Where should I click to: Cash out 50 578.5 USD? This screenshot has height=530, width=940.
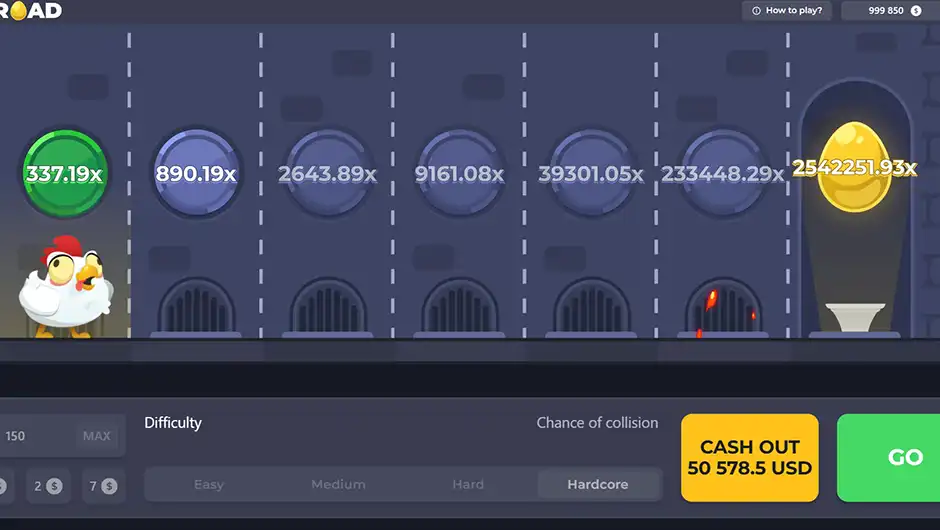pos(749,457)
